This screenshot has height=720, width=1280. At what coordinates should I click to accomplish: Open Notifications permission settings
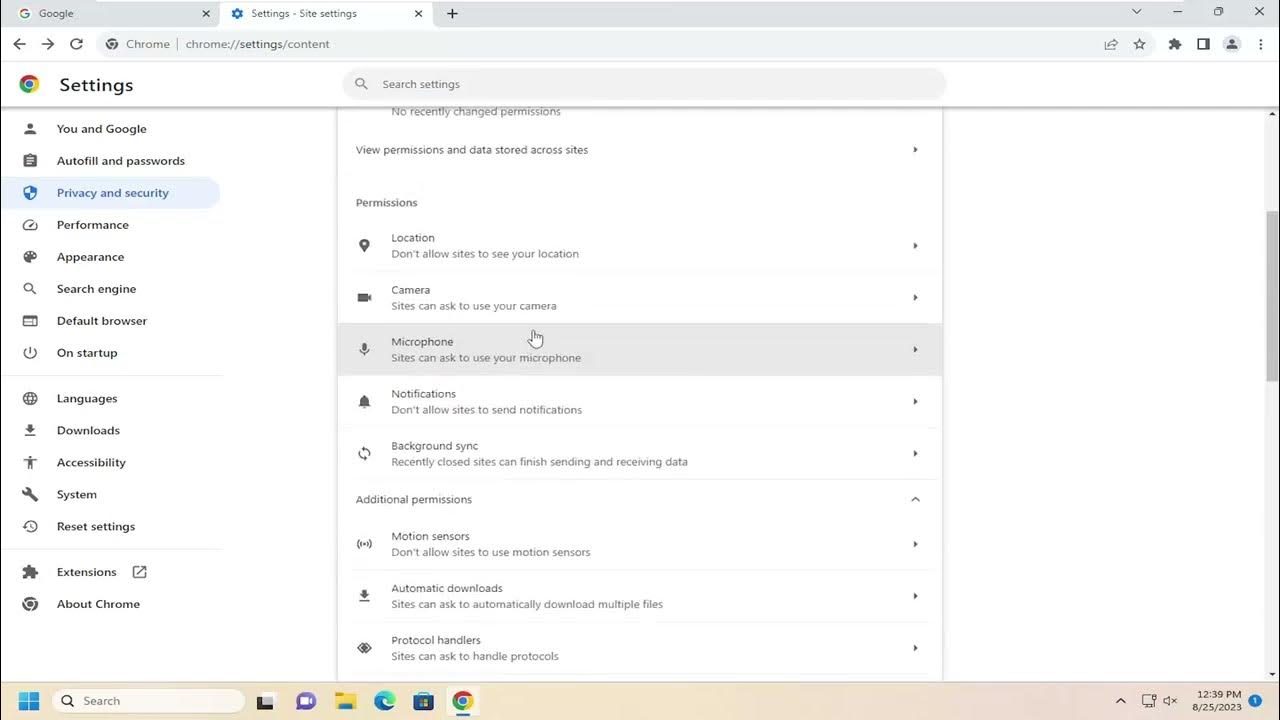[640, 402]
